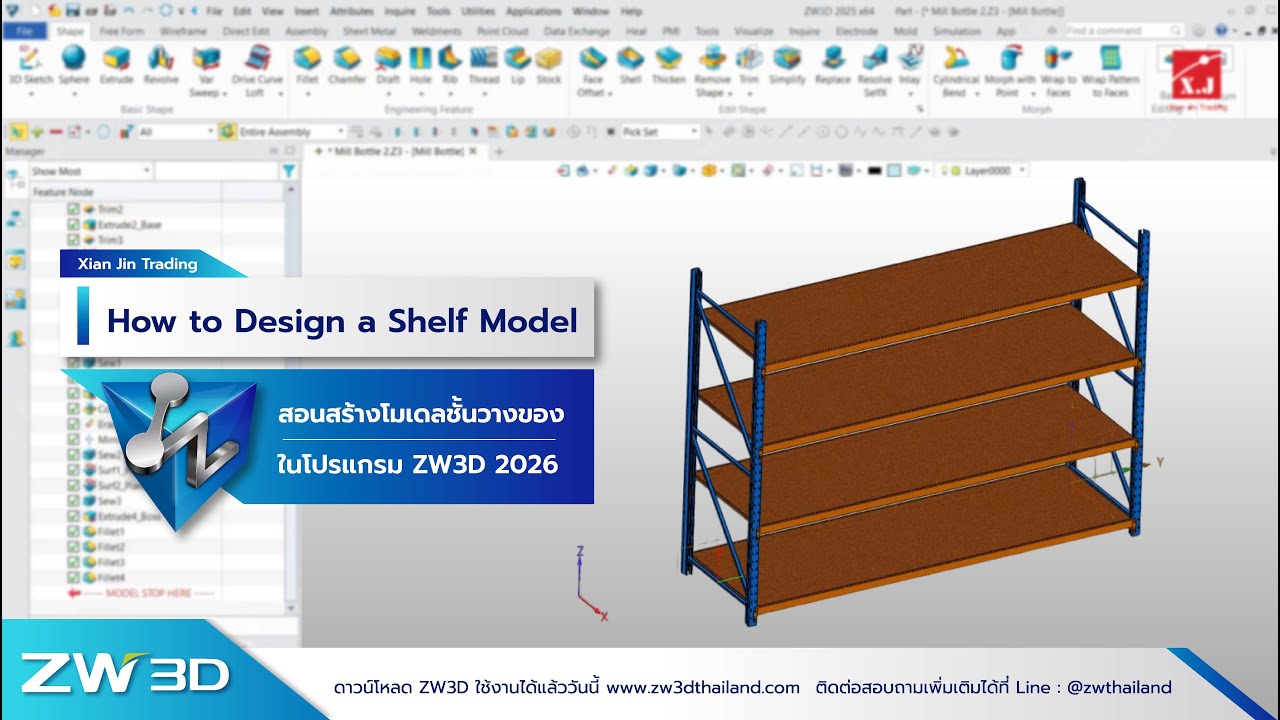The height and width of the screenshot is (720, 1280).
Task: Open the All filter dropdown
Action: (x=177, y=132)
